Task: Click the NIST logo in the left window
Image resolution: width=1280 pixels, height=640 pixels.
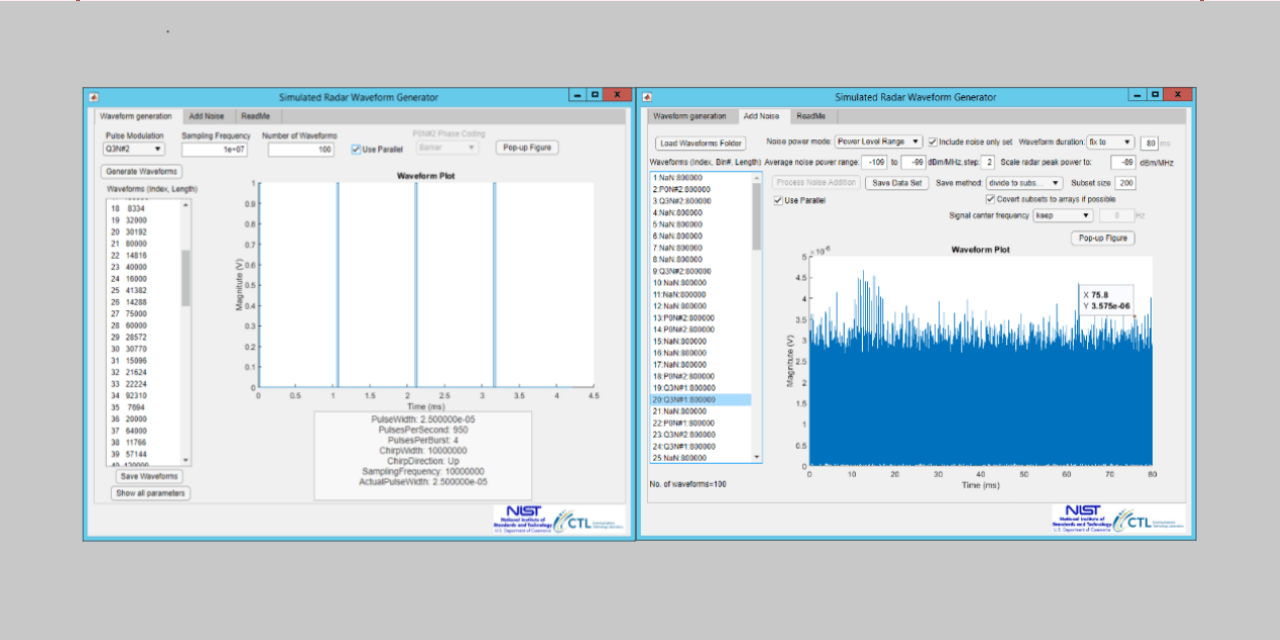Action: point(521,515)
